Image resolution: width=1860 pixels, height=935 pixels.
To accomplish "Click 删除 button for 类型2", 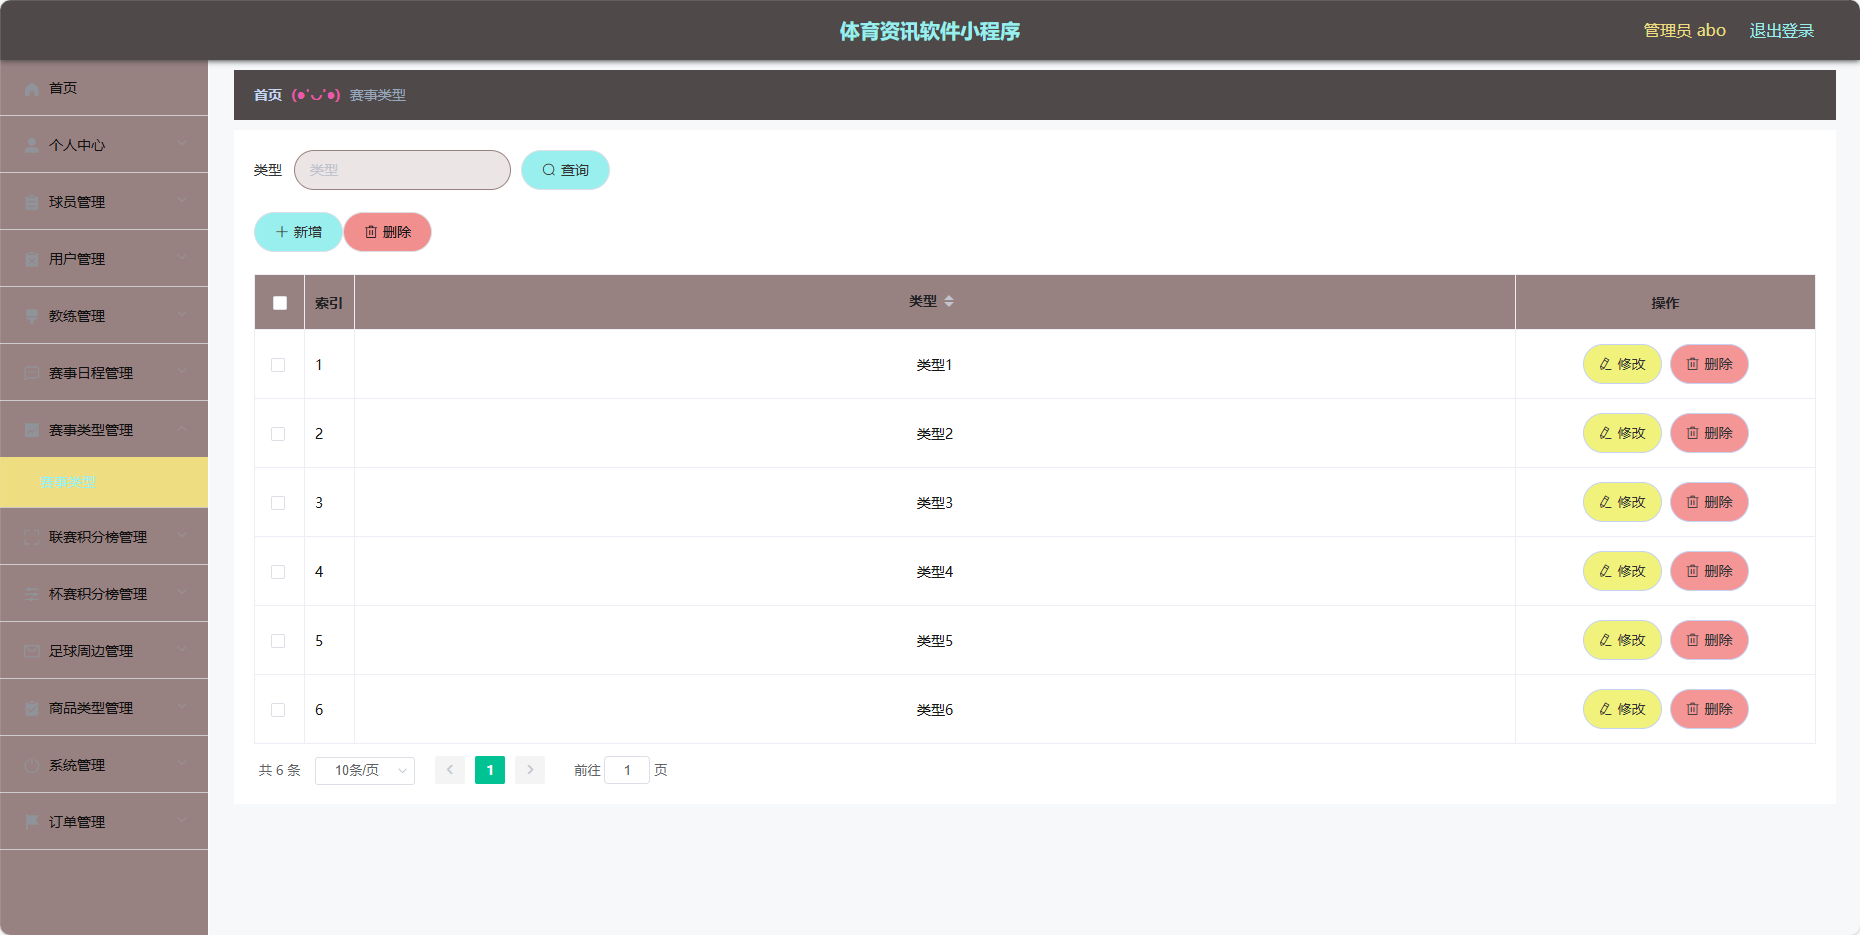I will 1709,433.
